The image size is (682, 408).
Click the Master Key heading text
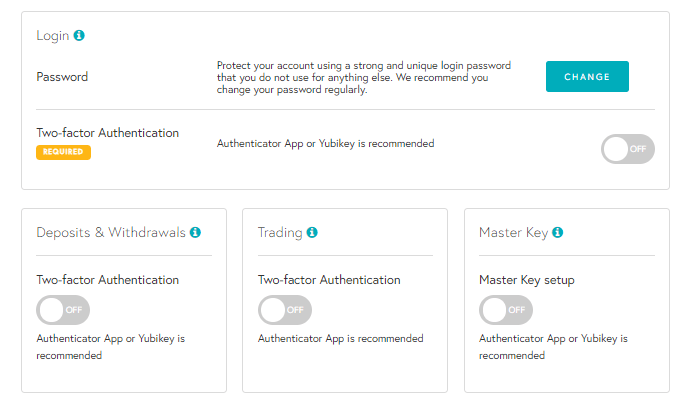pyautogui.click(x=513, y=233)
